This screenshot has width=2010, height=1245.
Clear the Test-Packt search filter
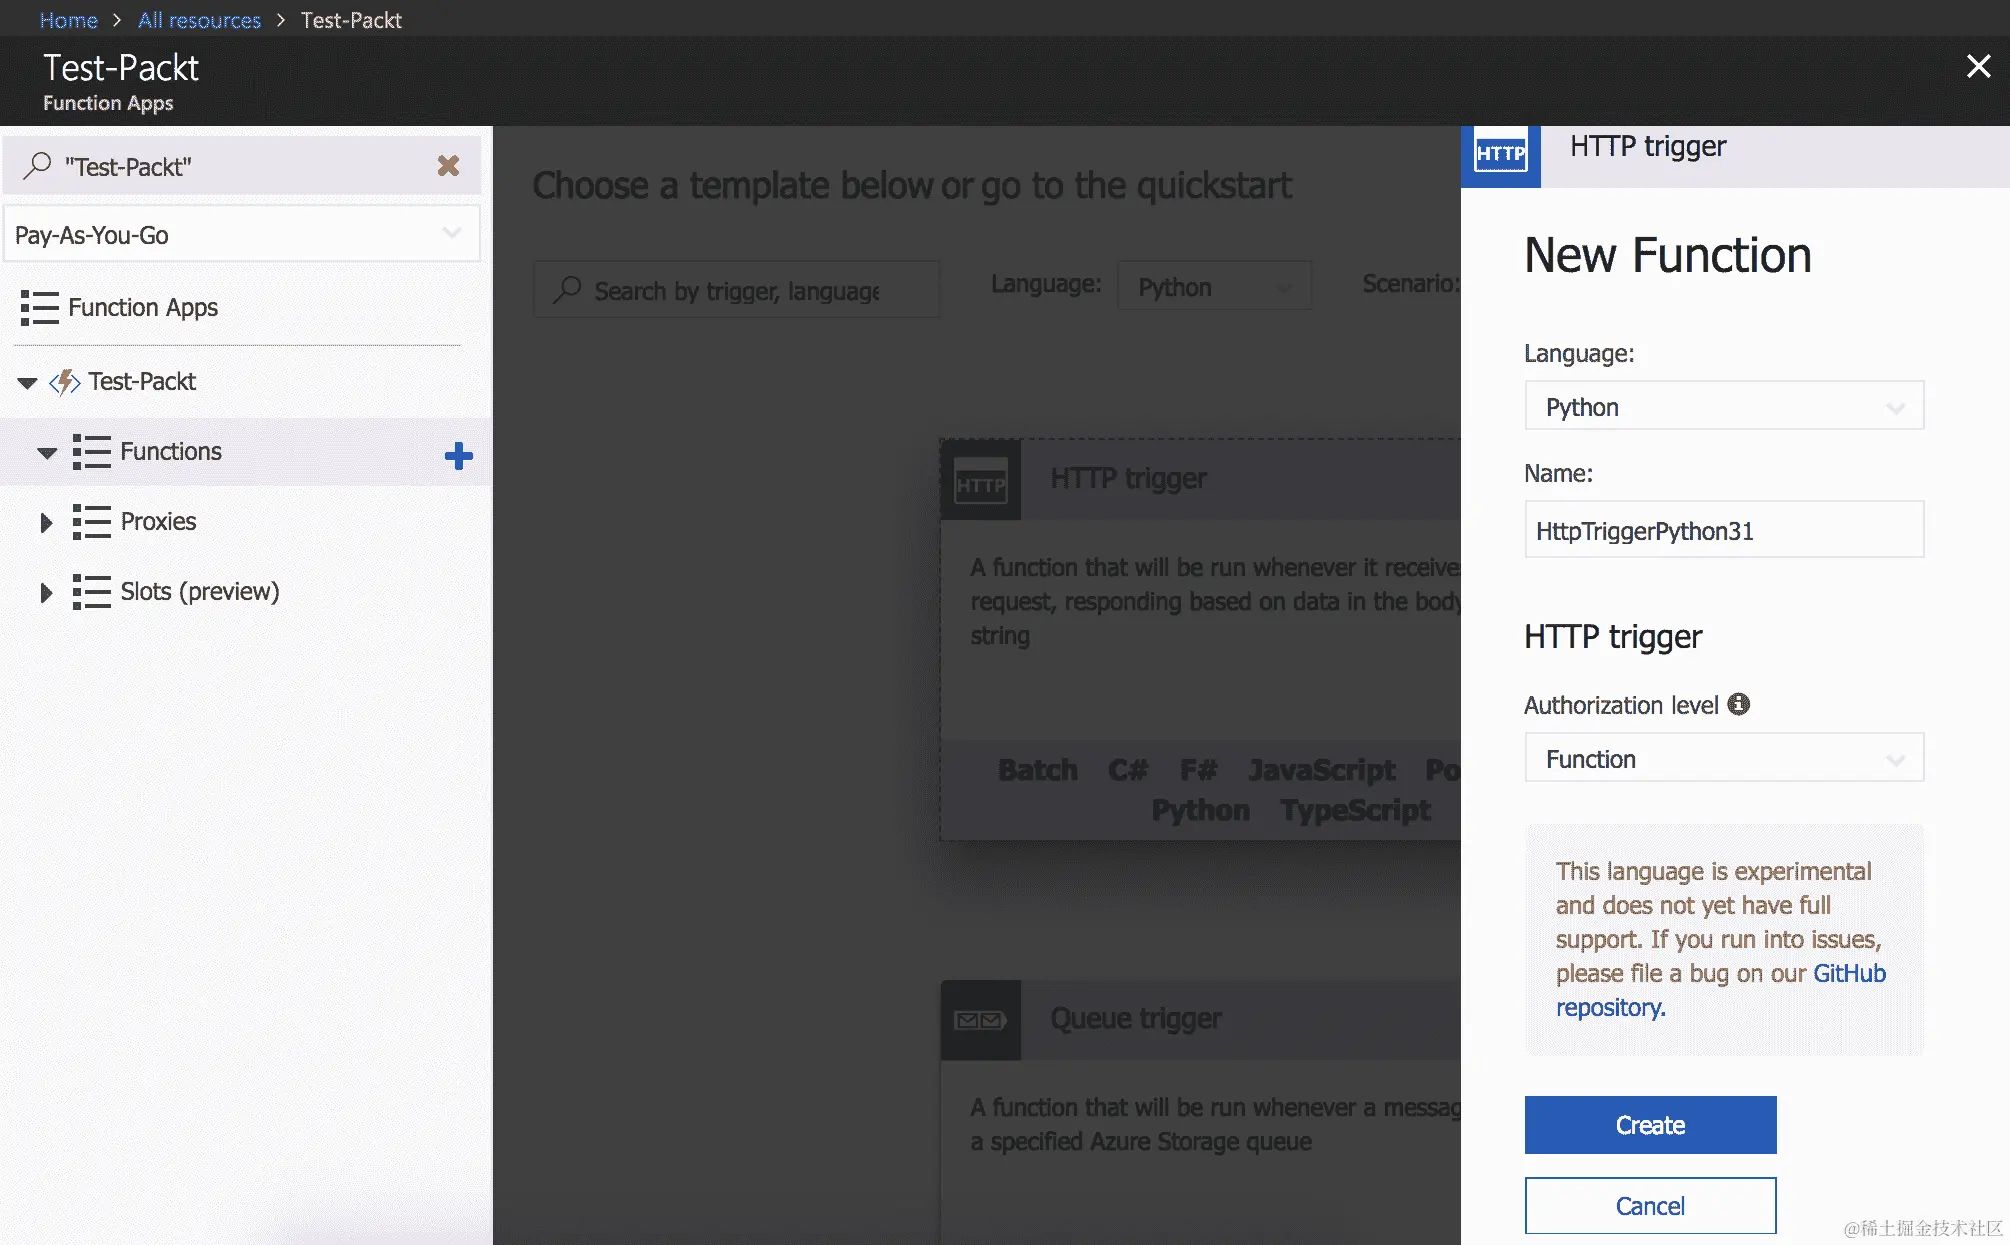(x=448, y=166)
